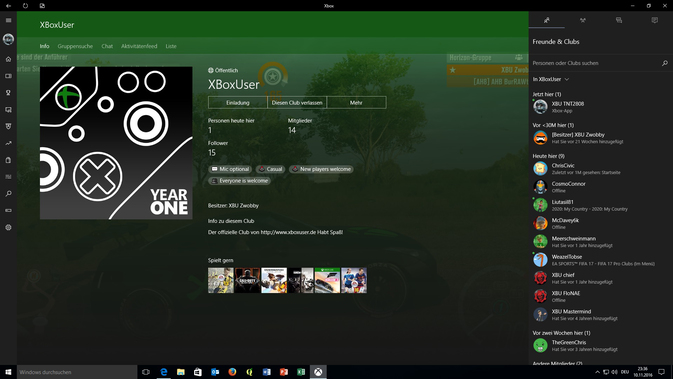Click the Mic optional tag

[x=230, y=169]
